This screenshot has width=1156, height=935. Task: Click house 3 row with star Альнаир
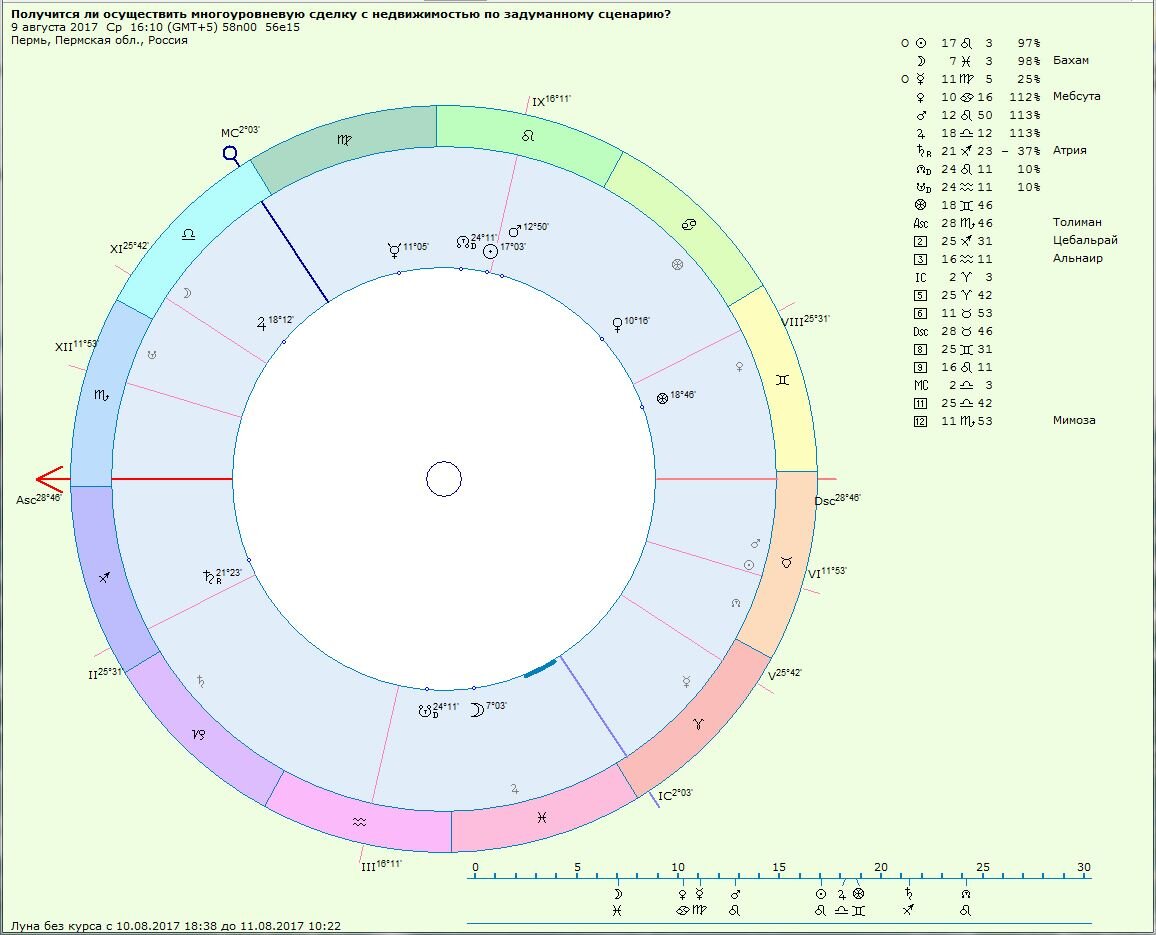1008,259
